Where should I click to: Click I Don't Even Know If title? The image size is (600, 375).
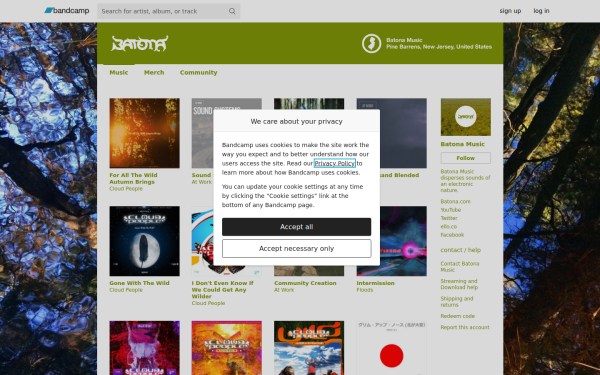coord(222,290)
